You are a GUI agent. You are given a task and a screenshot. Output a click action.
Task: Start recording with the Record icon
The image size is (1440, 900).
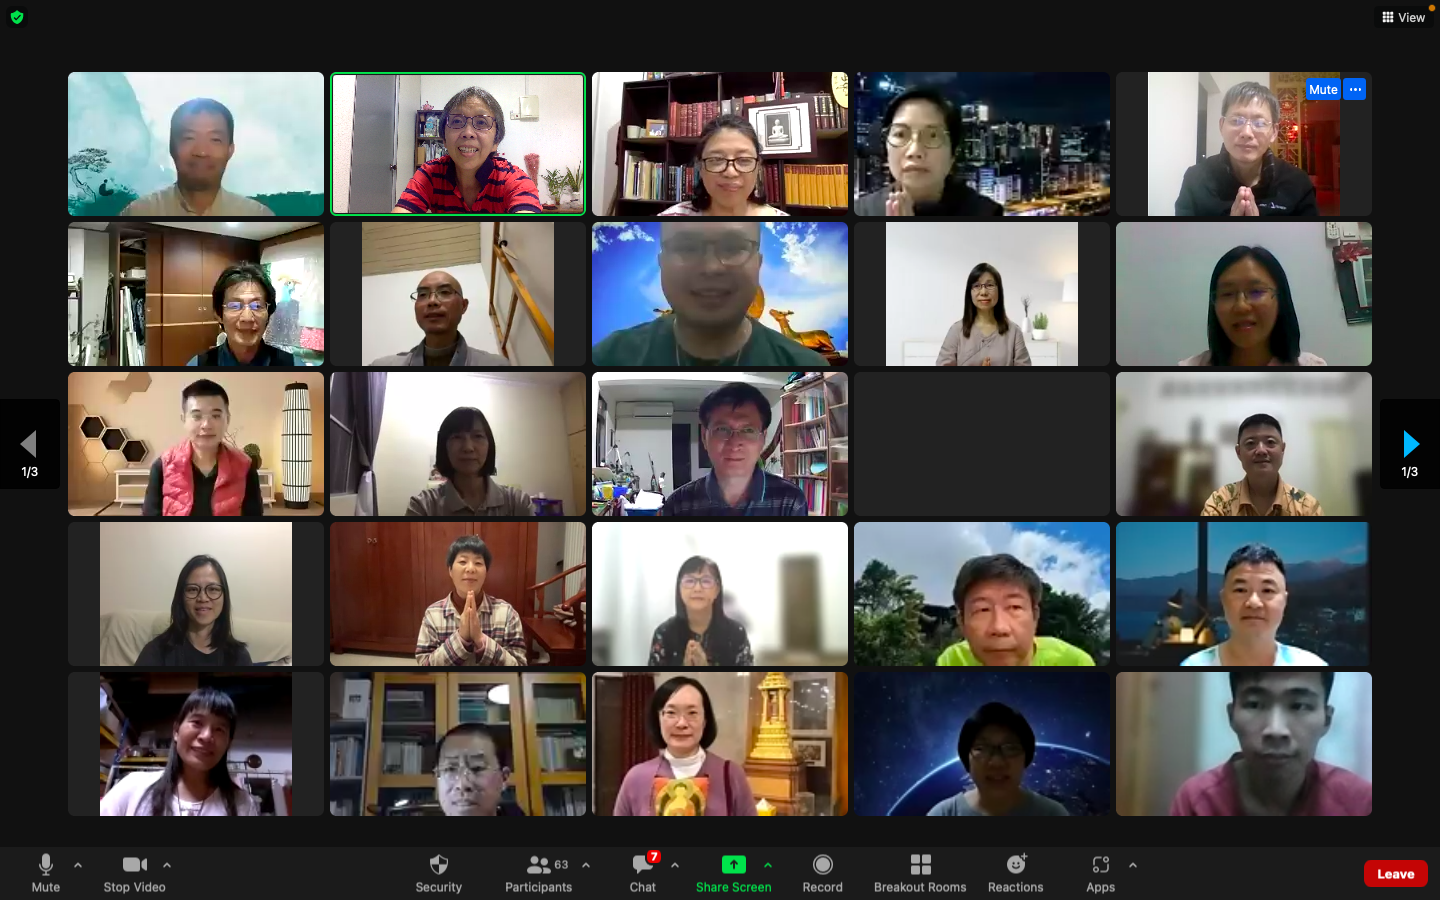822,865
